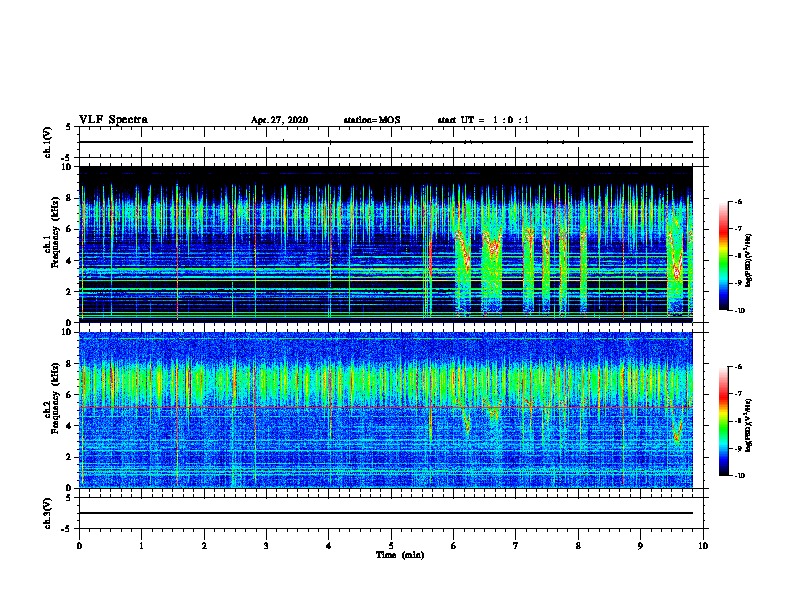Click the "station=MOS" label
This screenshot has width=792, height=612.
pos(372,120)
